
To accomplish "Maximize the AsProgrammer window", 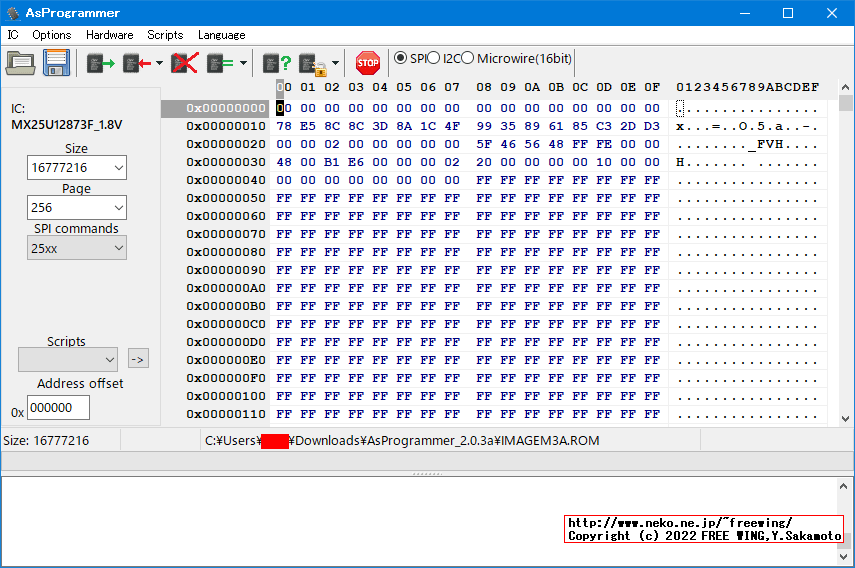I will pos(788,13).
